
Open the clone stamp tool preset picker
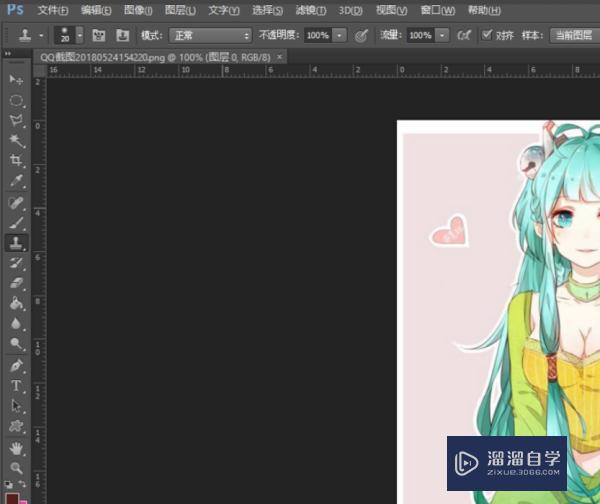pyautogui.click(x=31, y=36)
